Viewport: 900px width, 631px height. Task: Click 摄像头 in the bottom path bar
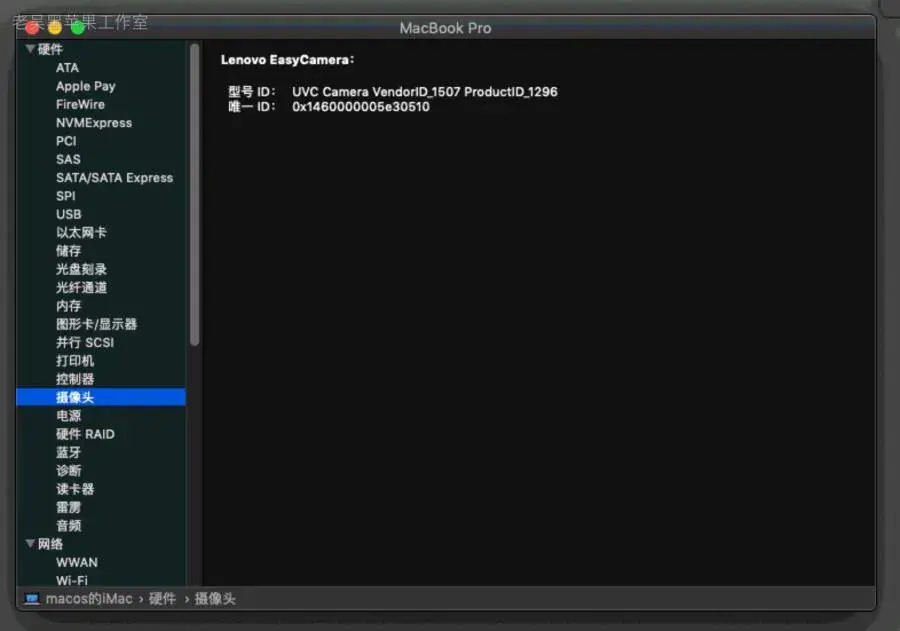click(215, 599)
